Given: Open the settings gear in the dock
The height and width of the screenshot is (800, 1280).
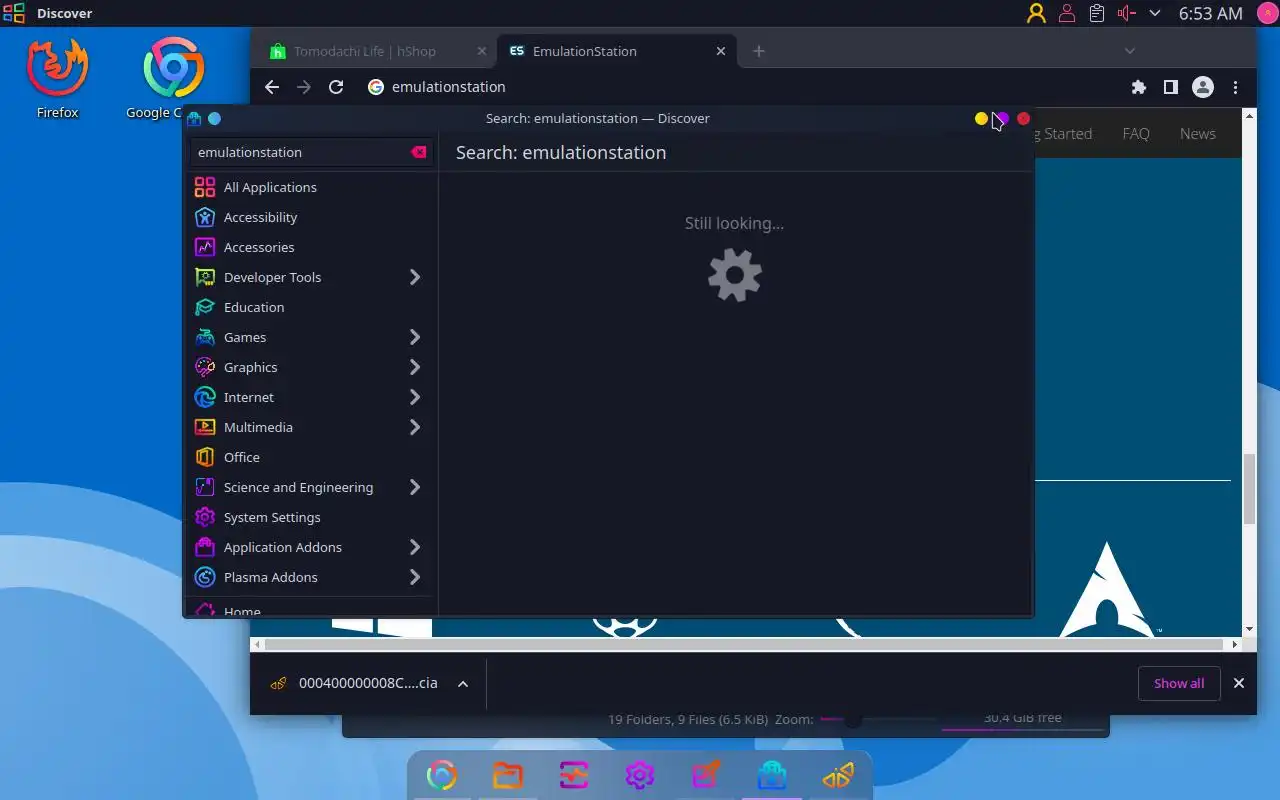Looking at the screenshot, I should pyautogui.click(x=640, y=775).
